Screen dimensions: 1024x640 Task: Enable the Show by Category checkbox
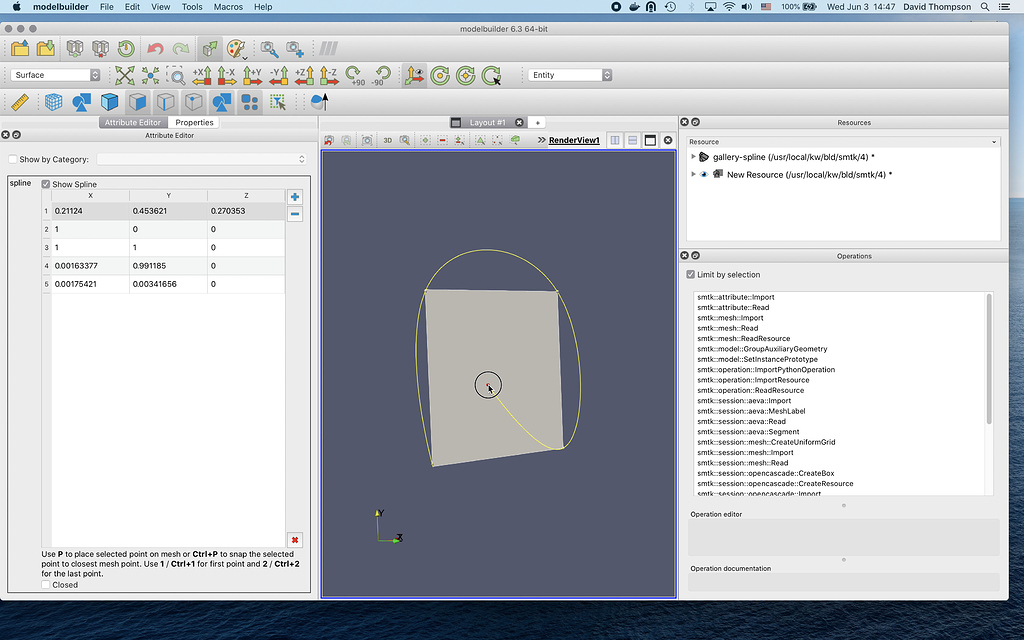[x=13, y=159]
